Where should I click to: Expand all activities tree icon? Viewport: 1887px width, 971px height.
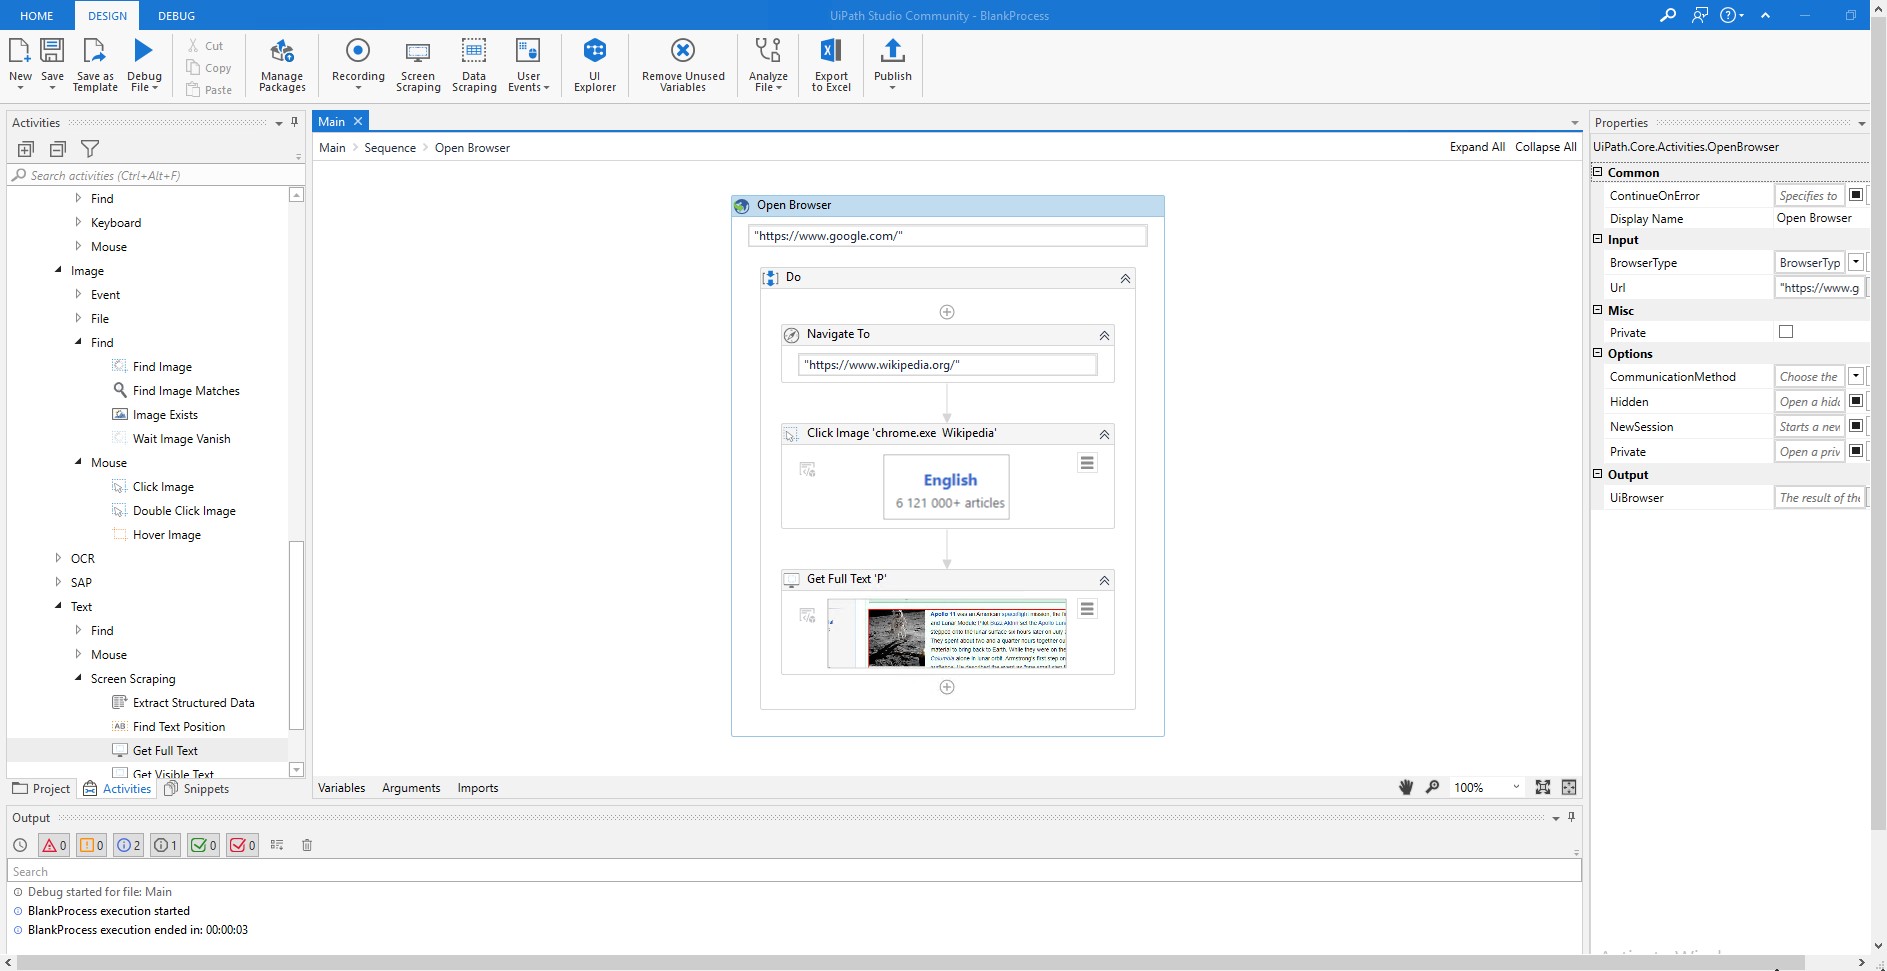click(x=26, y=149)
